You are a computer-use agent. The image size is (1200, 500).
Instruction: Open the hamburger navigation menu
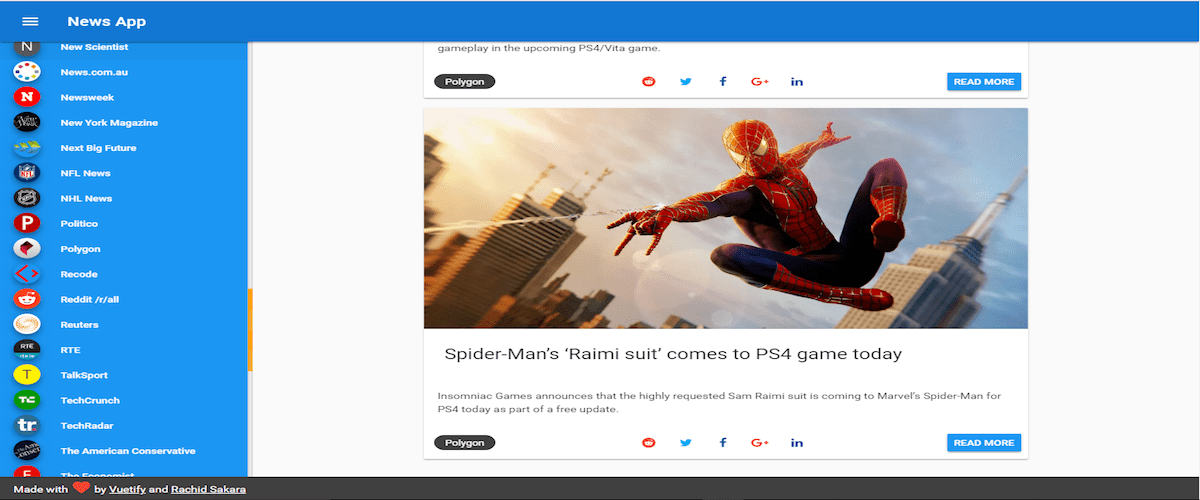[x=30, y=21]
